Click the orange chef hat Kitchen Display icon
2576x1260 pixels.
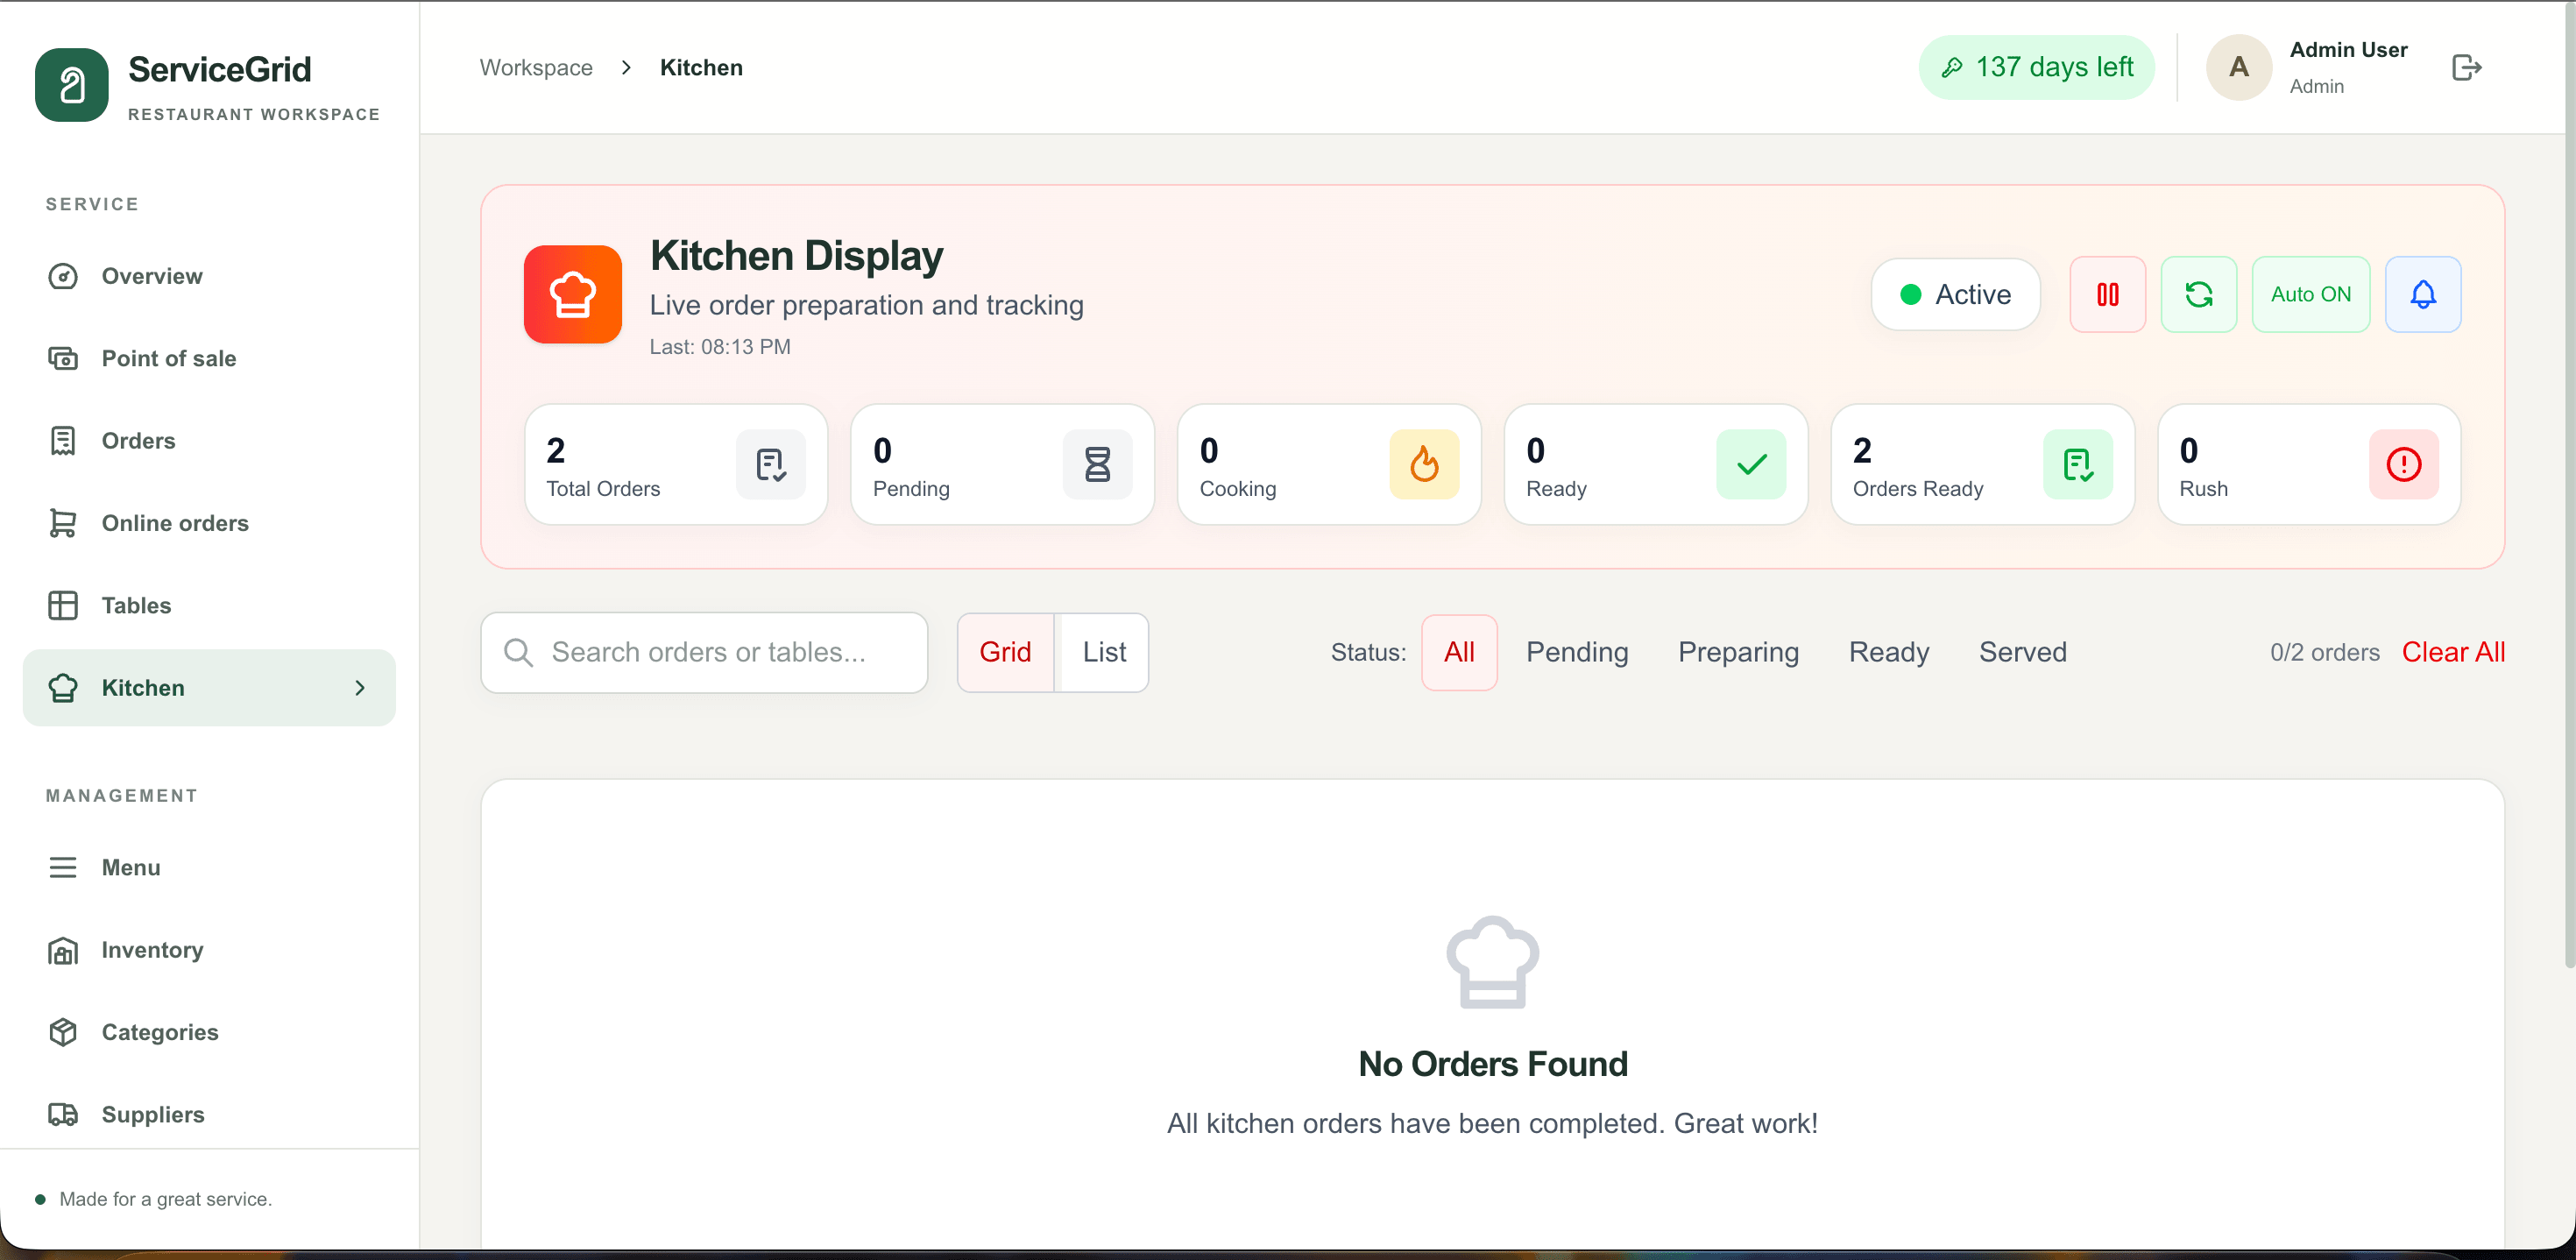click(x=573, y=294)
